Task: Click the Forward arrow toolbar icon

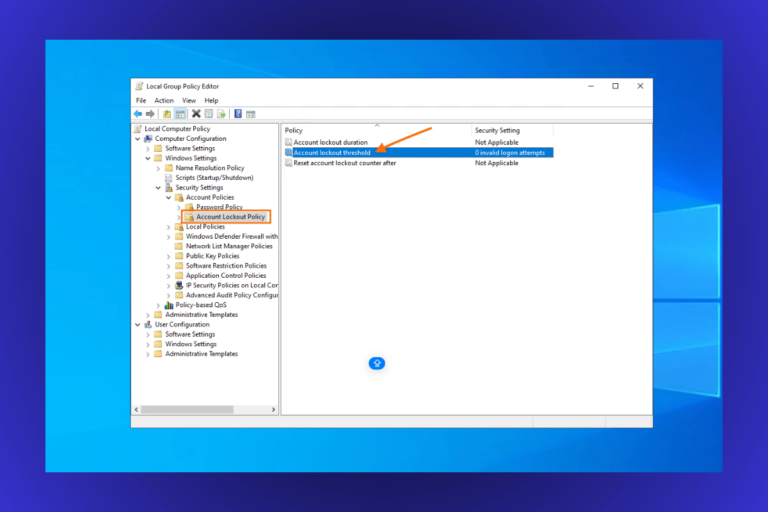Action: [x=150, y=114]
